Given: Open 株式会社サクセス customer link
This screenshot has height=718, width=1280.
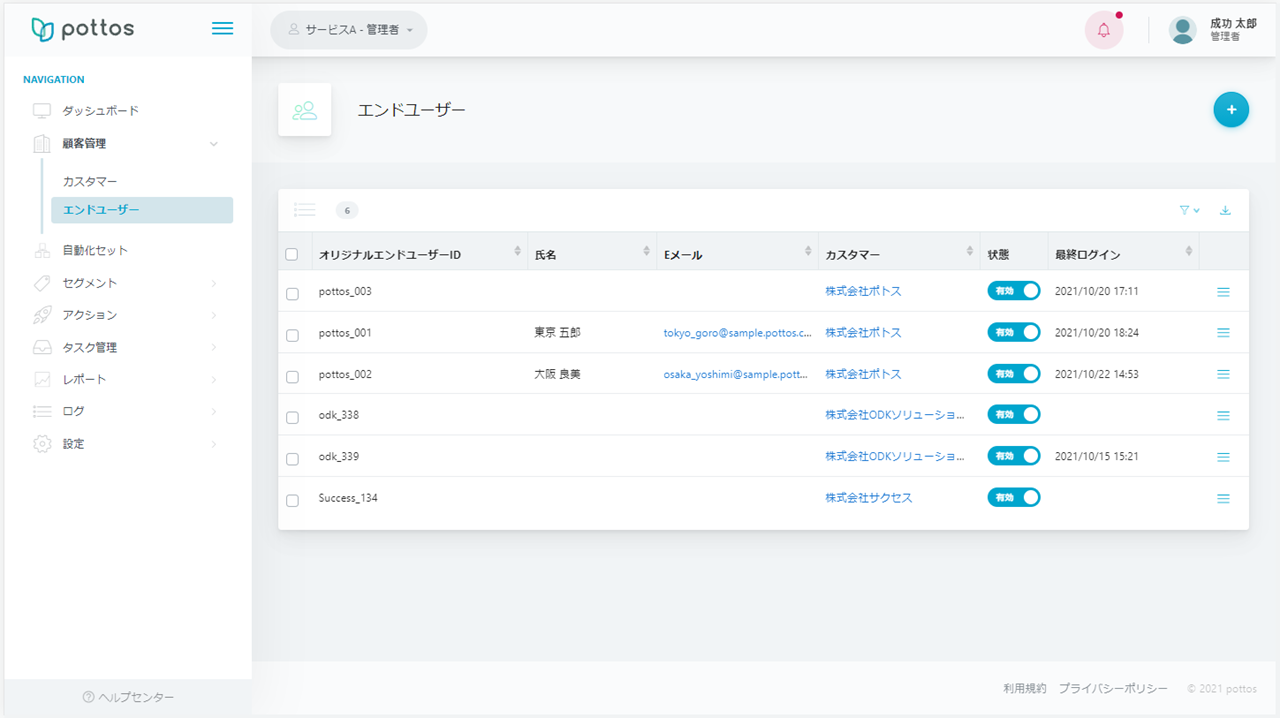Looking at the screenshot, I should pyautogui.click(x=869, y=498).
